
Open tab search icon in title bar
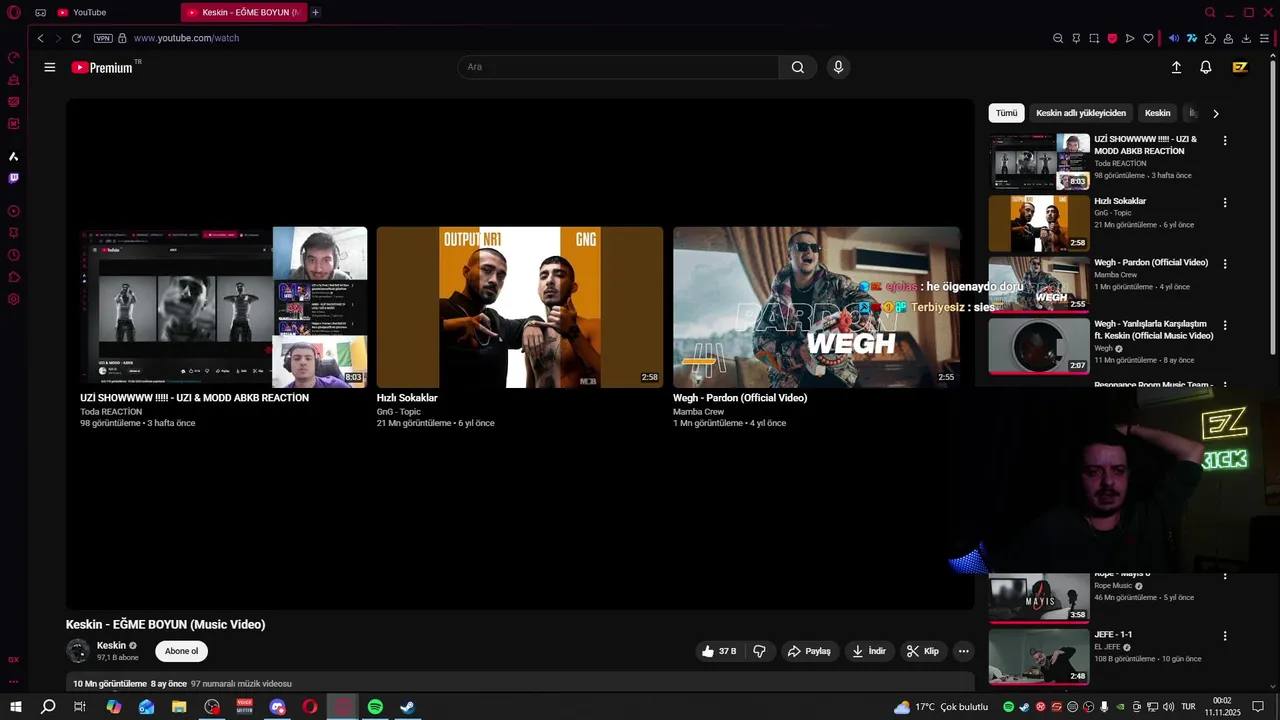[x=1210, y=12]
